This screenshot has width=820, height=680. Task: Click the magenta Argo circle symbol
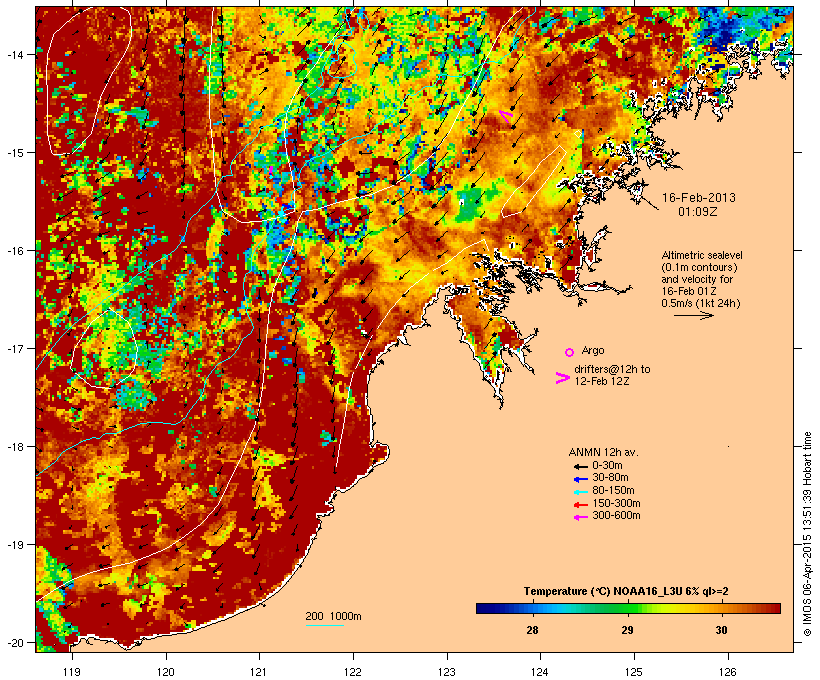pyautogui.click(x=569, y=352)
